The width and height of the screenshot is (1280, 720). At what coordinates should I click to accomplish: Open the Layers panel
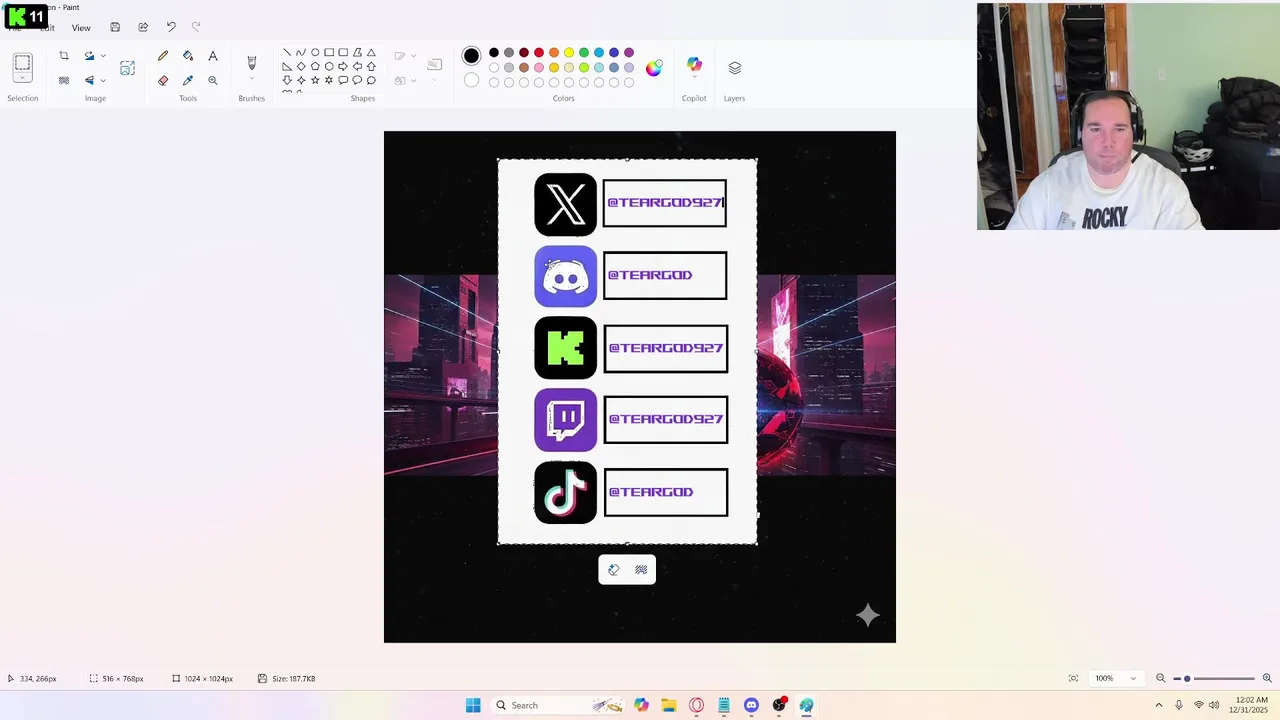click(735, 68)
